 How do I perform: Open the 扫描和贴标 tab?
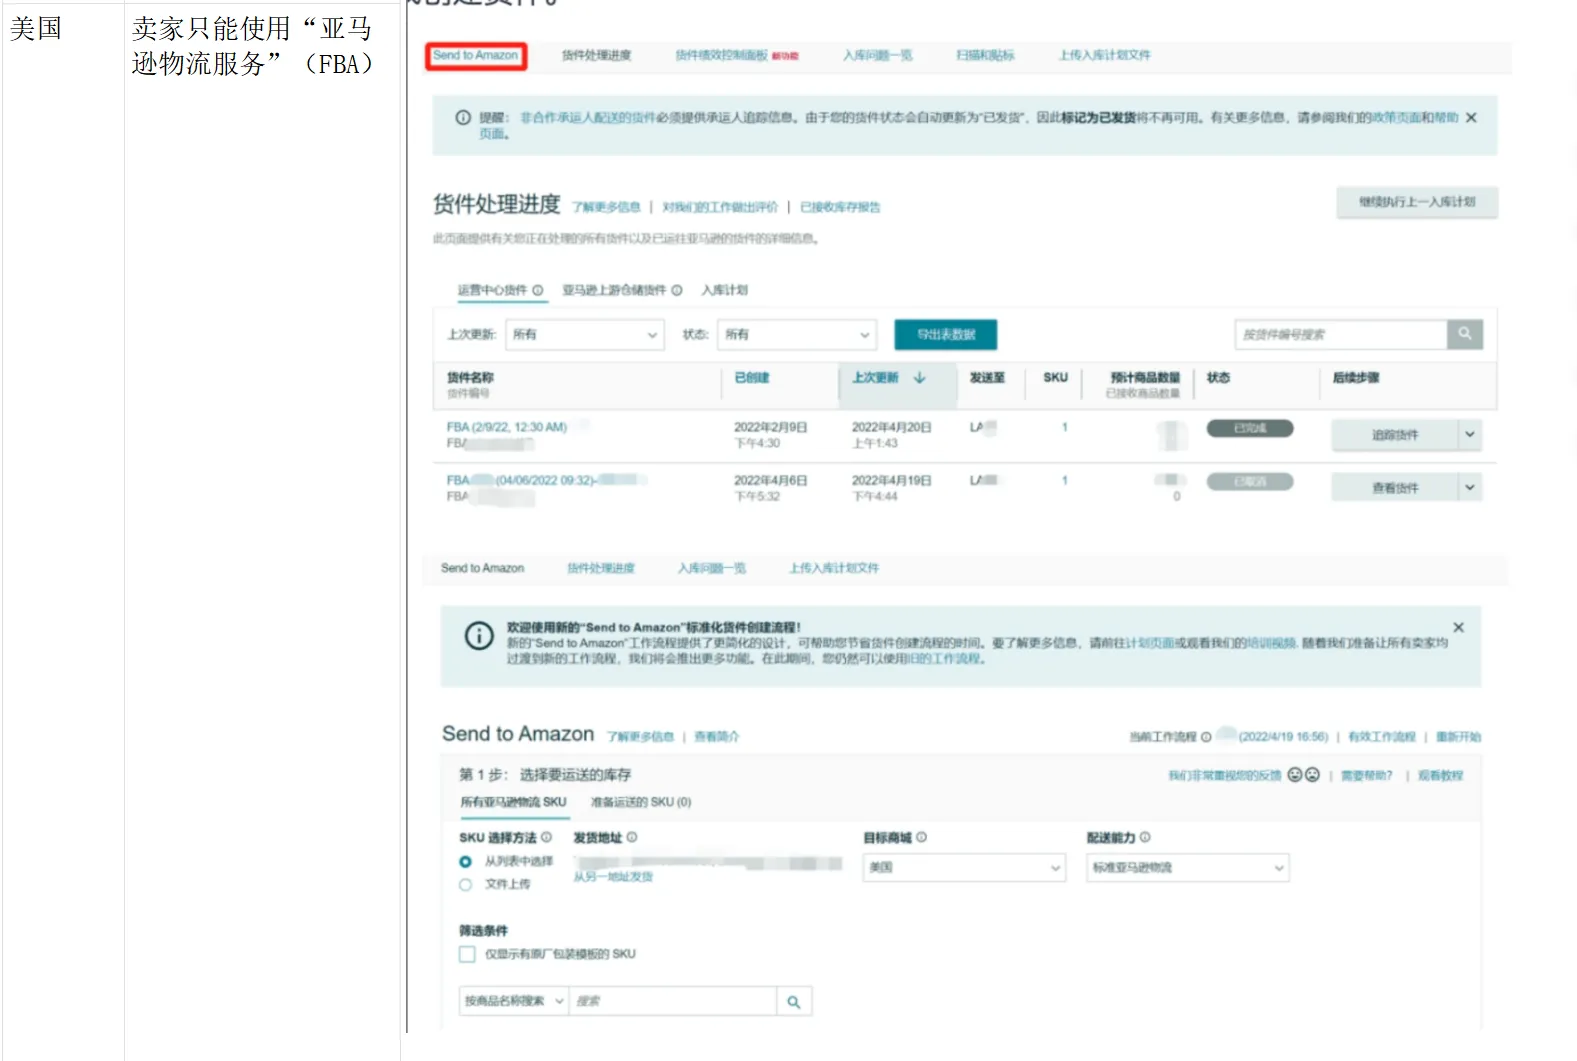985,56
